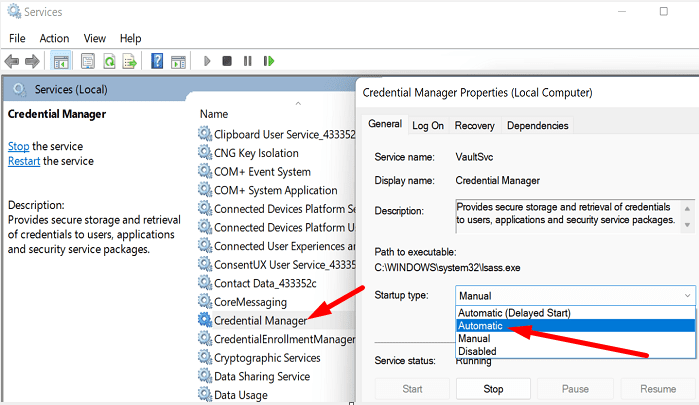
Task: Click the Resume button in Properties
Action: (658, 389)
